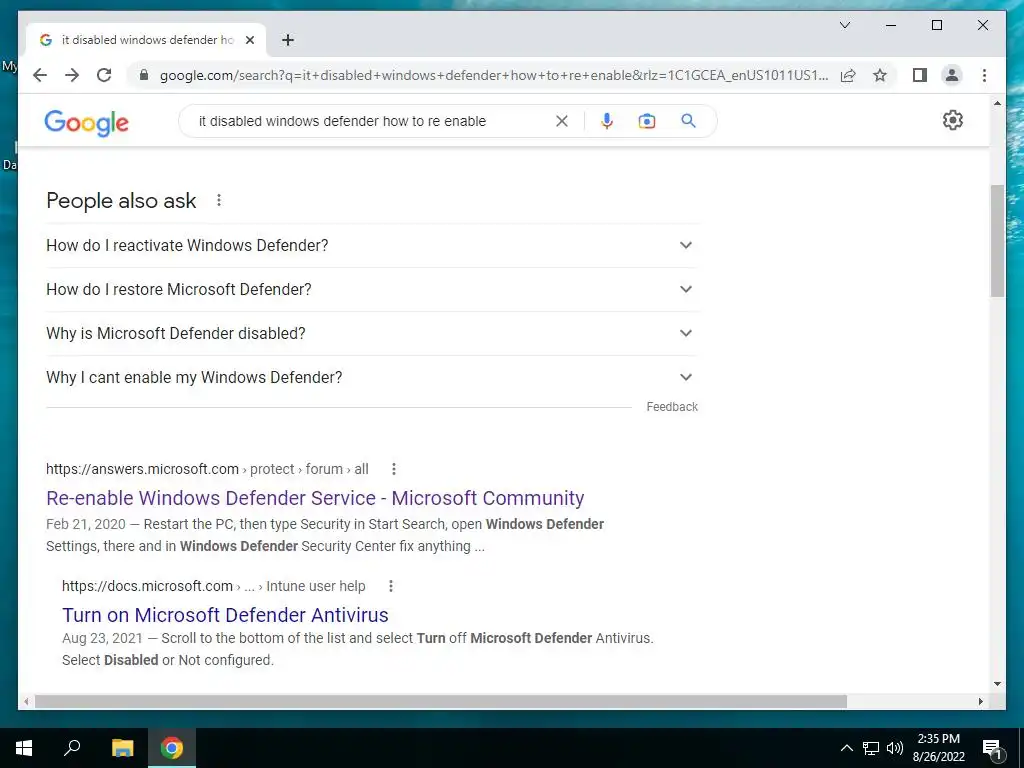Click the scroll-left arrow on the horizontal scrollbar
1024x768 pixels.
click(x=26, y=701)
